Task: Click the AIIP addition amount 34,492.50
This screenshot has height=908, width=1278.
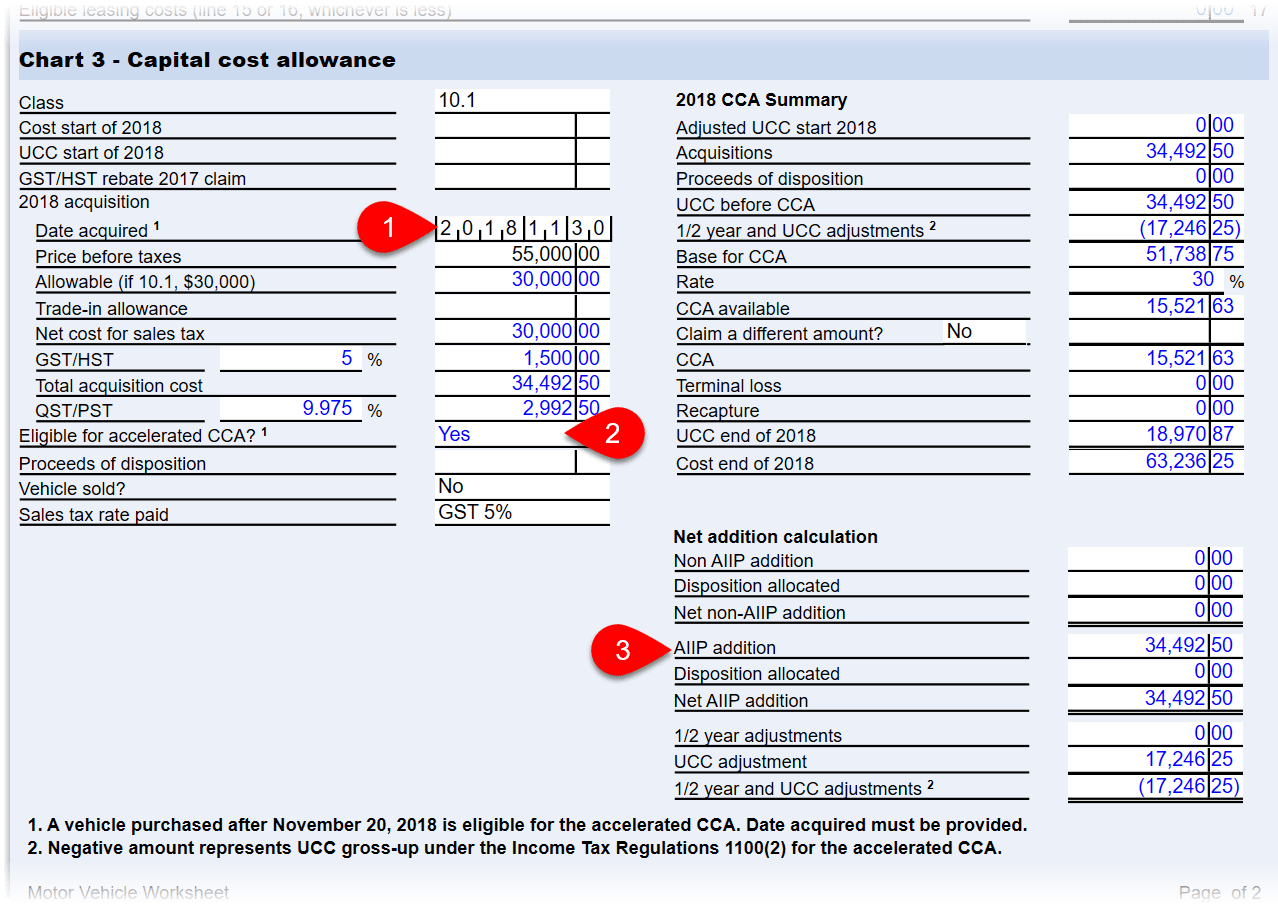Action: click(1156, 646)
